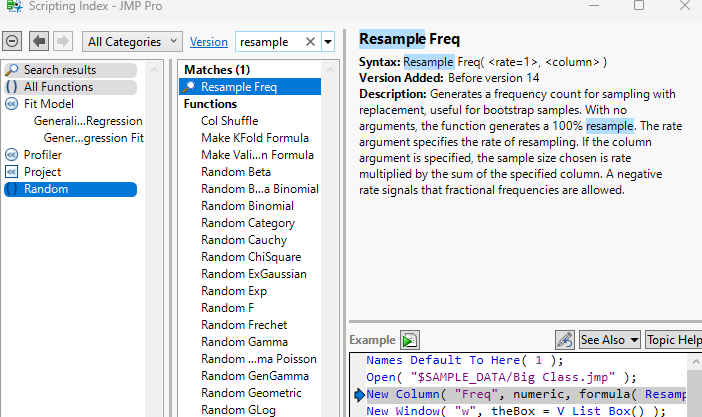Image resolution: width=702 pixels, height=417 pixels.
Task: Select Random Gamma function
Action: coord(244,342)
